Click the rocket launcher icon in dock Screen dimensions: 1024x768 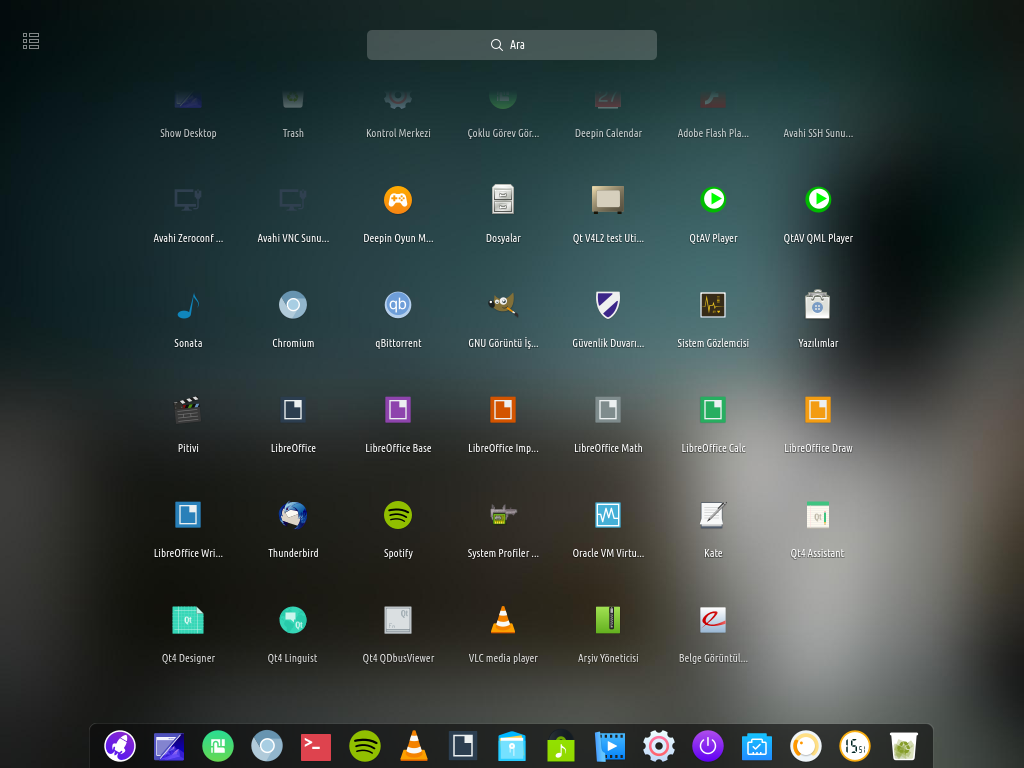[x=120, y=746]
